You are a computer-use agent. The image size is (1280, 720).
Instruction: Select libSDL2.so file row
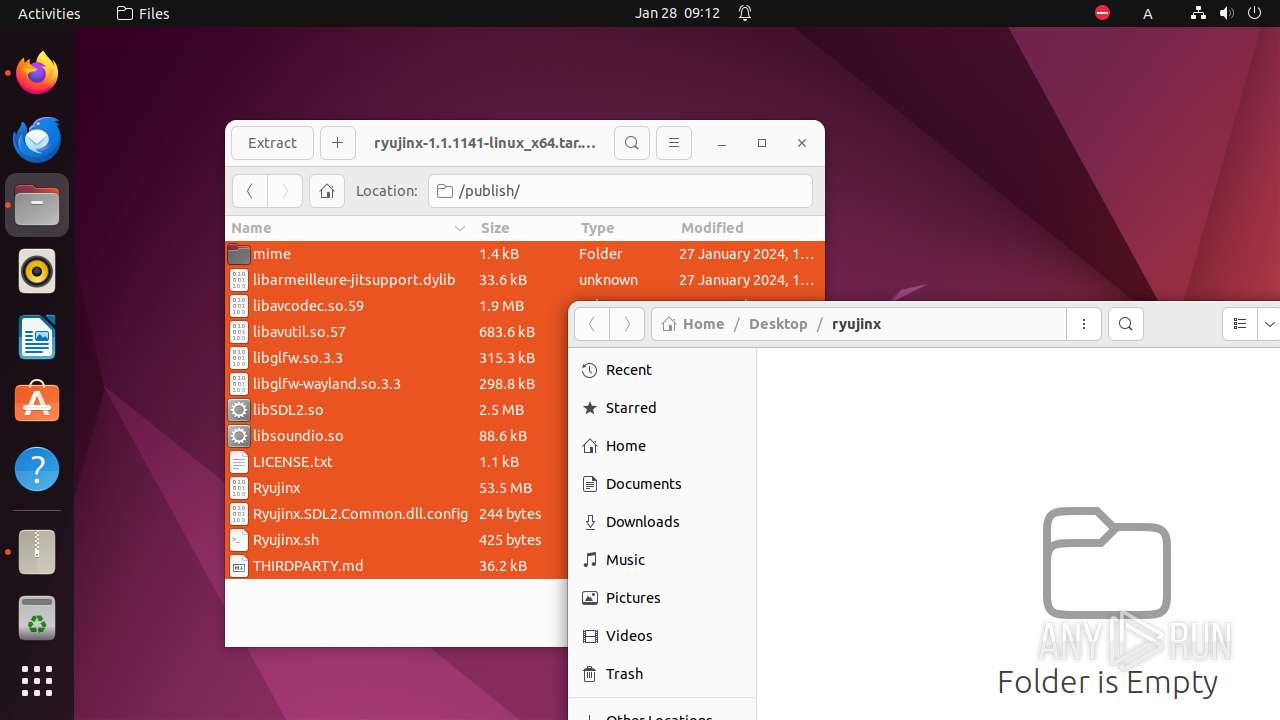pos(397,410)
